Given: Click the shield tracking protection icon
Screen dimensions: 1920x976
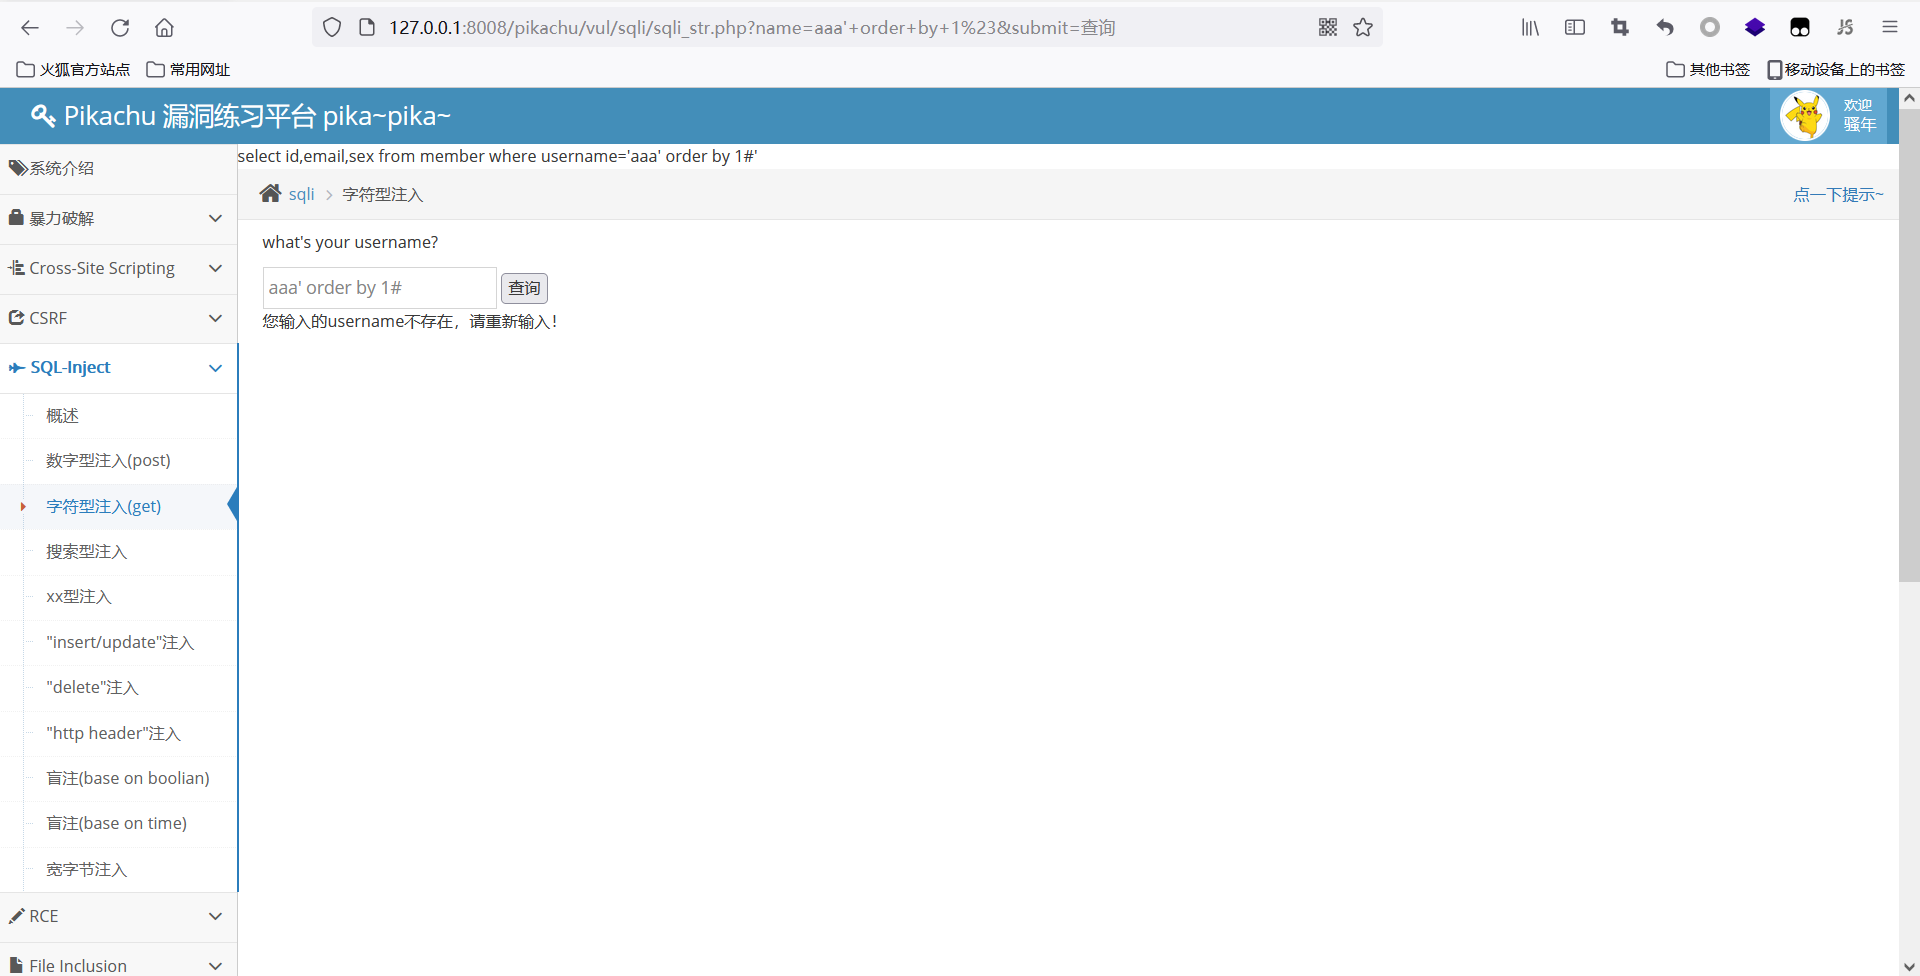Looking at the screenshot, I should point(332,28).
